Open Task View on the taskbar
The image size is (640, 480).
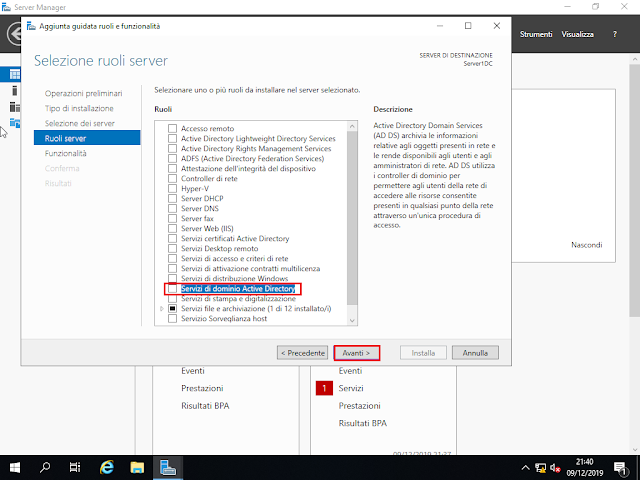[x=75, y=467]
